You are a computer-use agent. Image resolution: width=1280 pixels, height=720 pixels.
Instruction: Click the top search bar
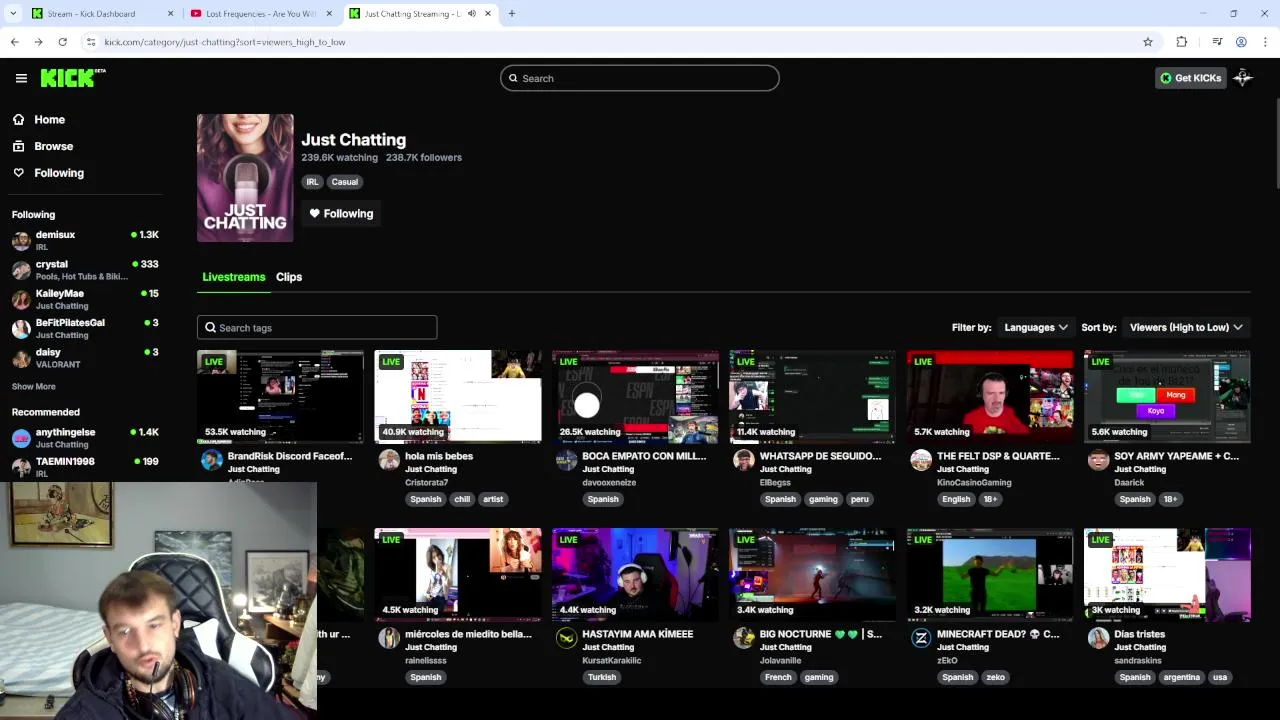[640, 78]
